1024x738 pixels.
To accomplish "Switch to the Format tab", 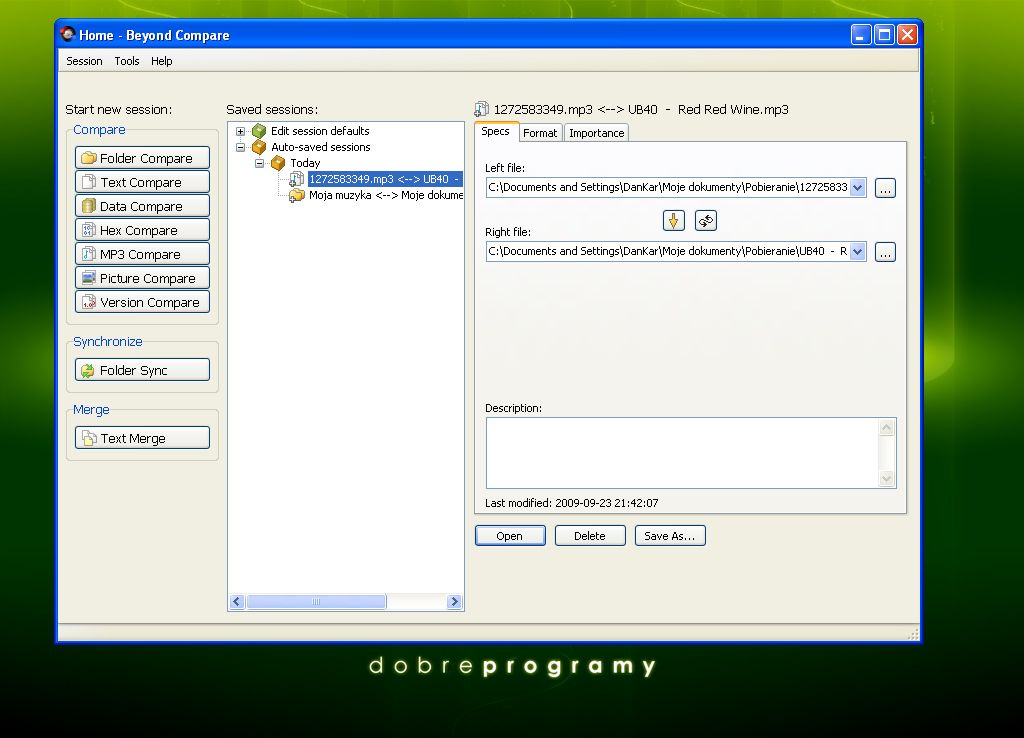I will [540, 133].
